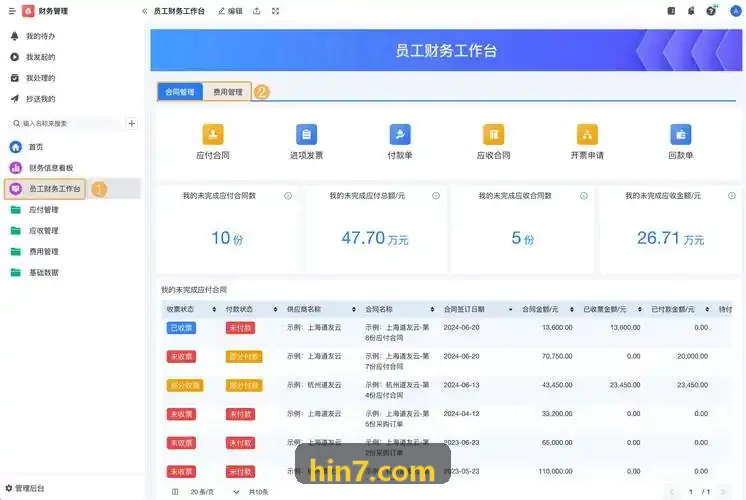
Task: Click the plus button next to sidebar search
Action: [x=132, y=124]
